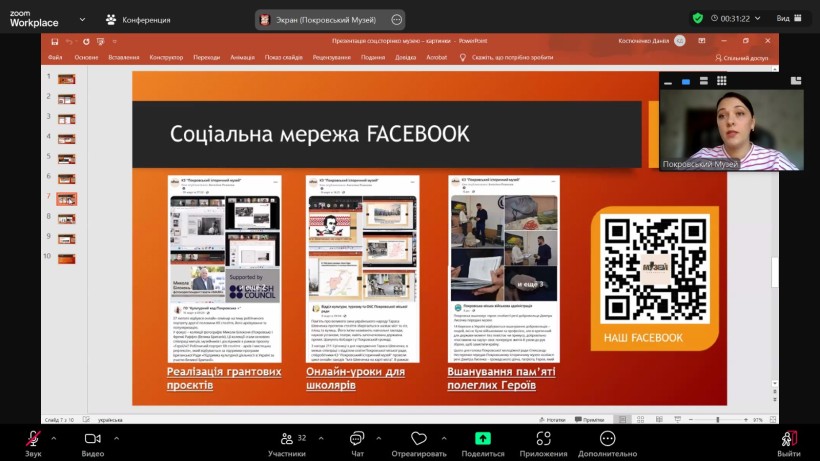Open the Файл menu tab
Screen dimensions: 820x461
55,57
